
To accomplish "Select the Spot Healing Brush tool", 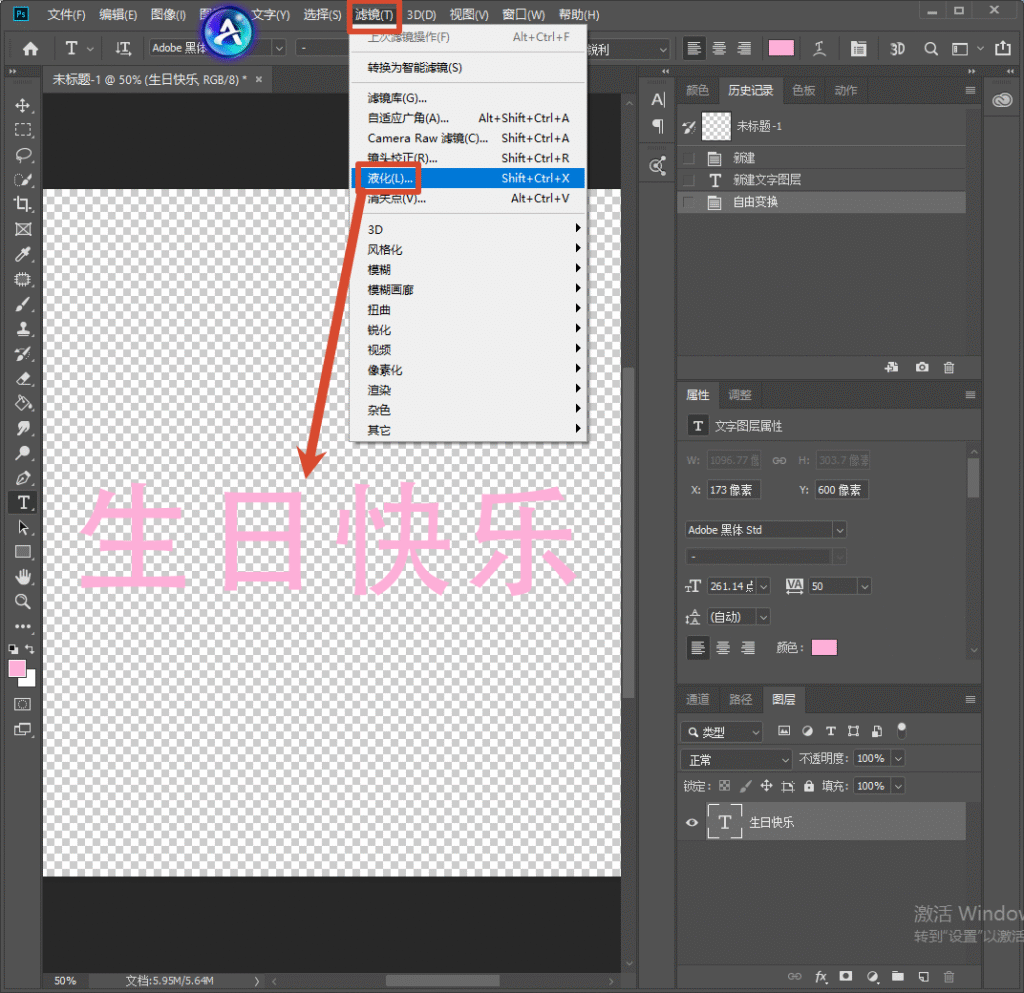I will (x=23, y=279).
